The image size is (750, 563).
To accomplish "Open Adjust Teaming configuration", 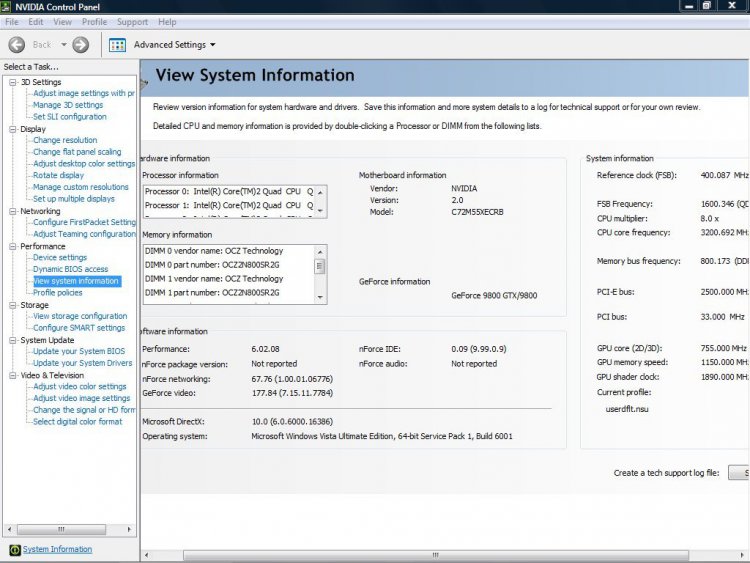I will [x=84, y=234].
